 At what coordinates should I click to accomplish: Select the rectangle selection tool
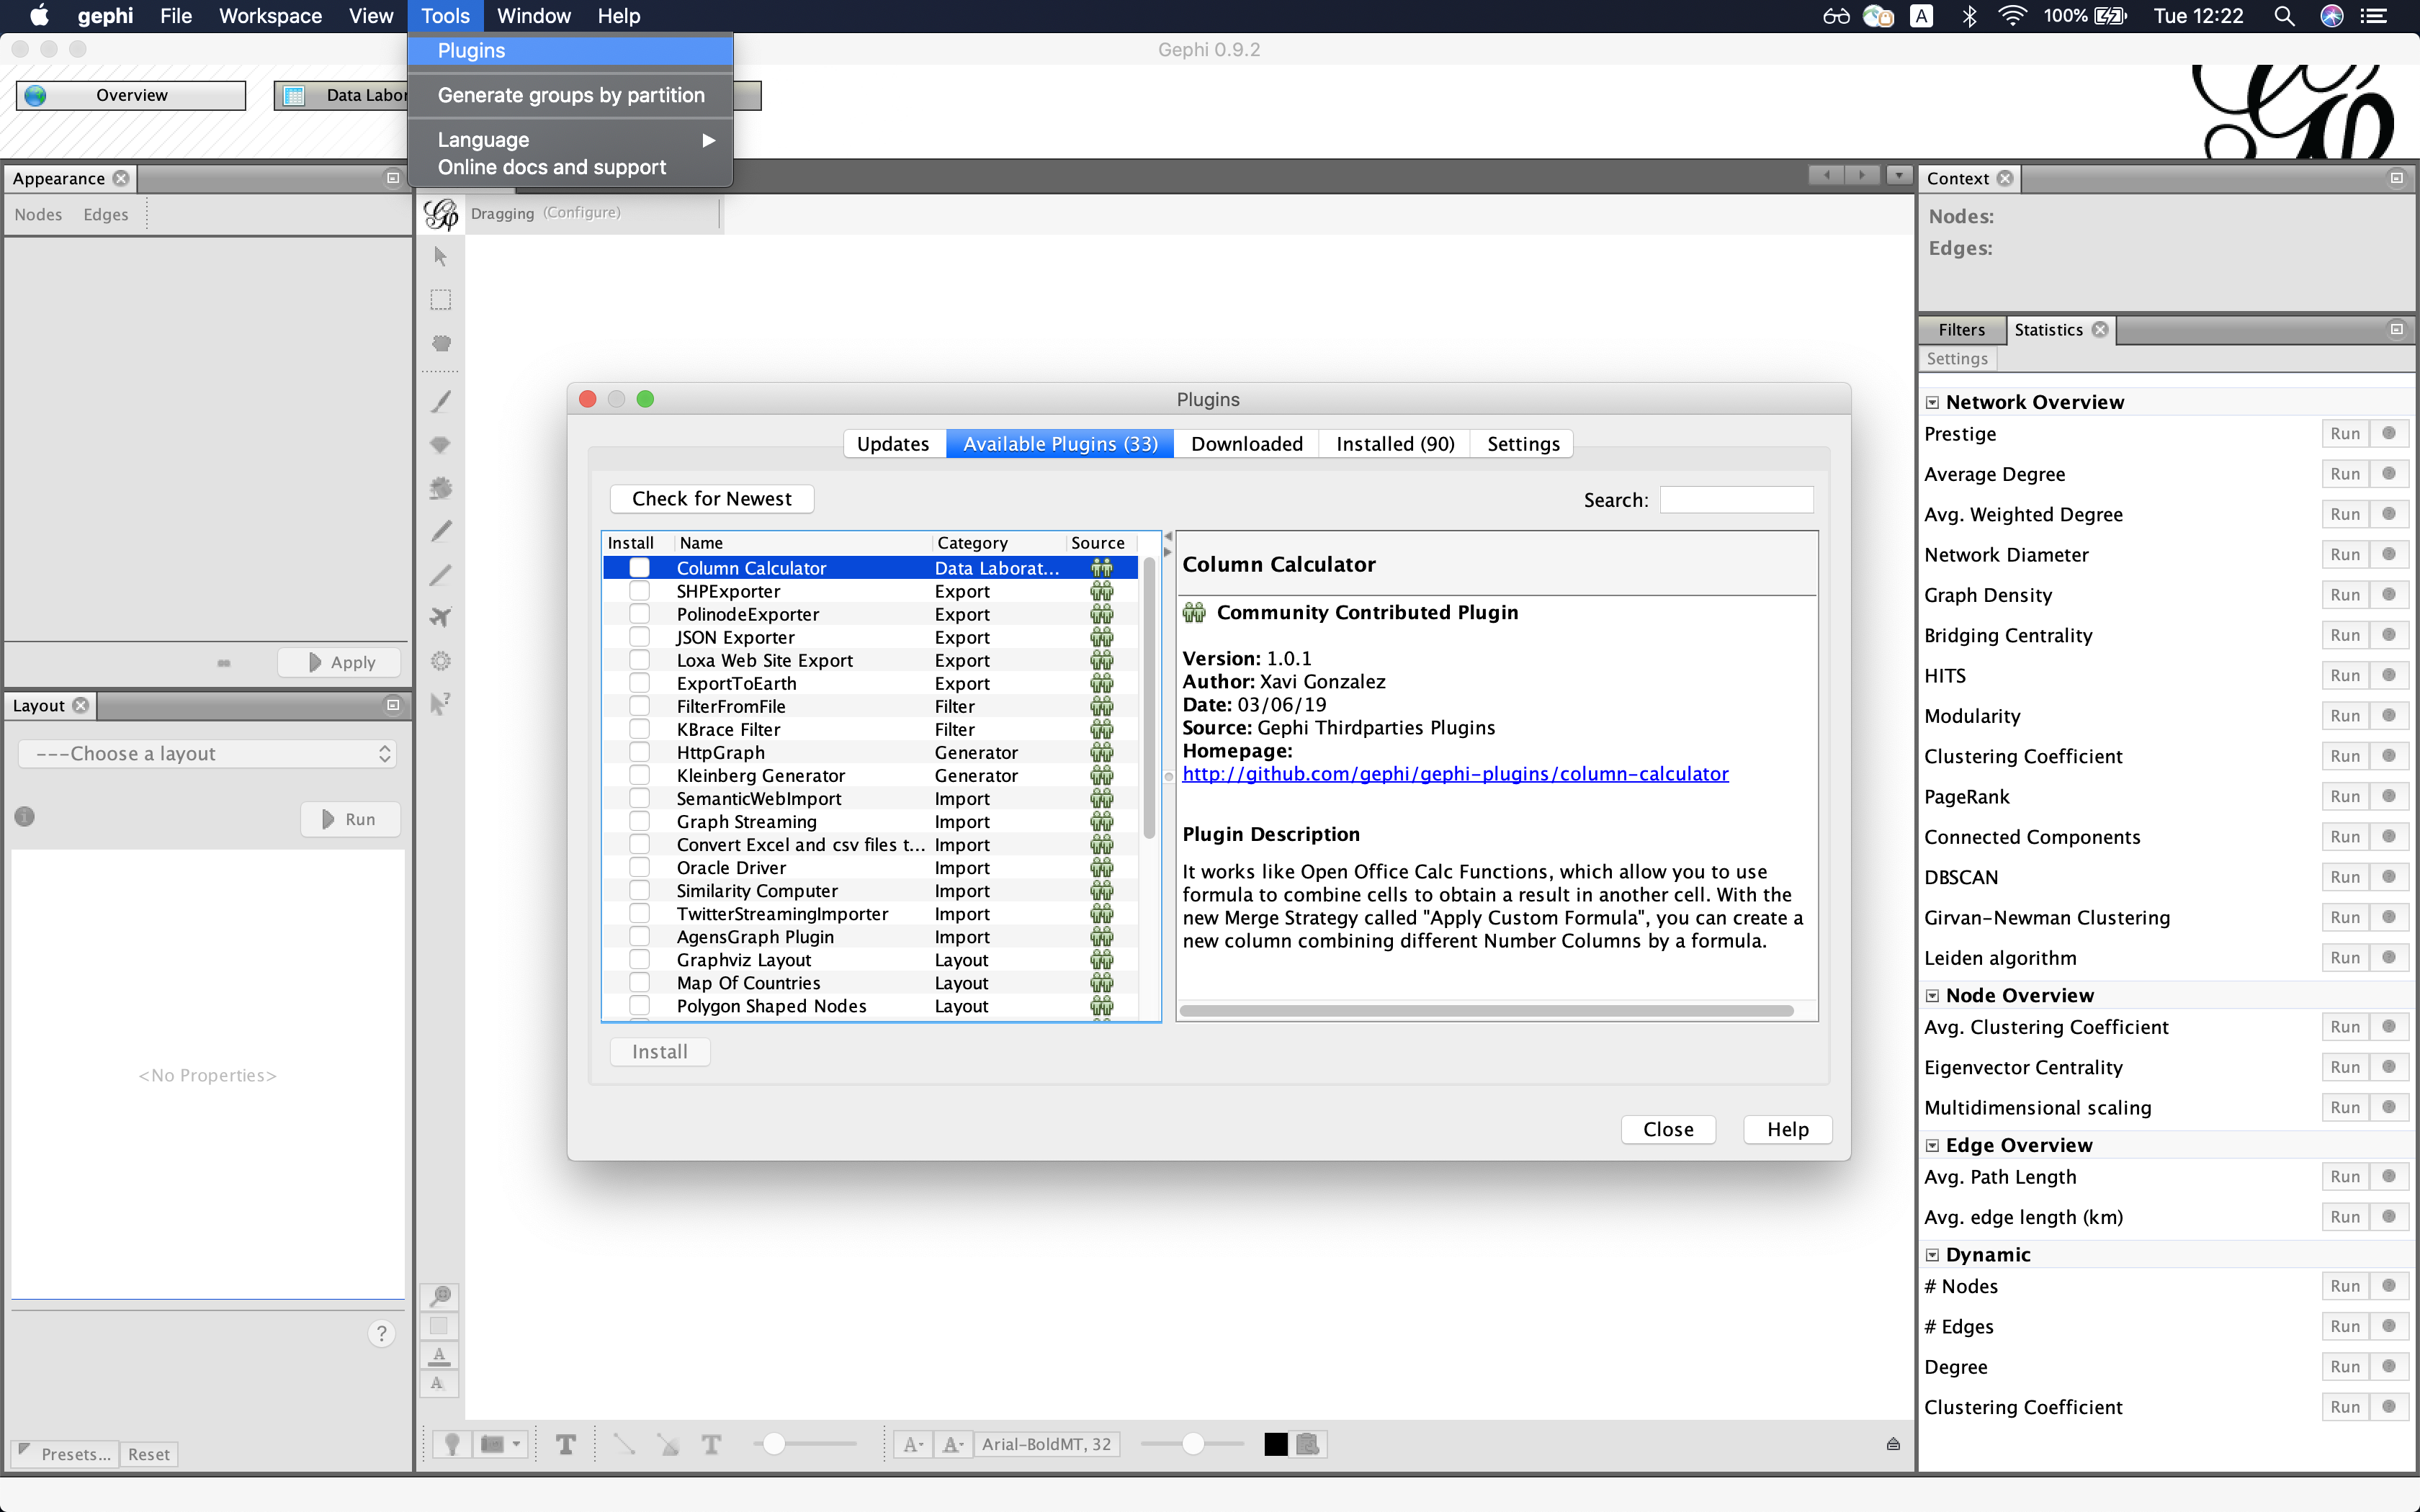click(440, 300)
